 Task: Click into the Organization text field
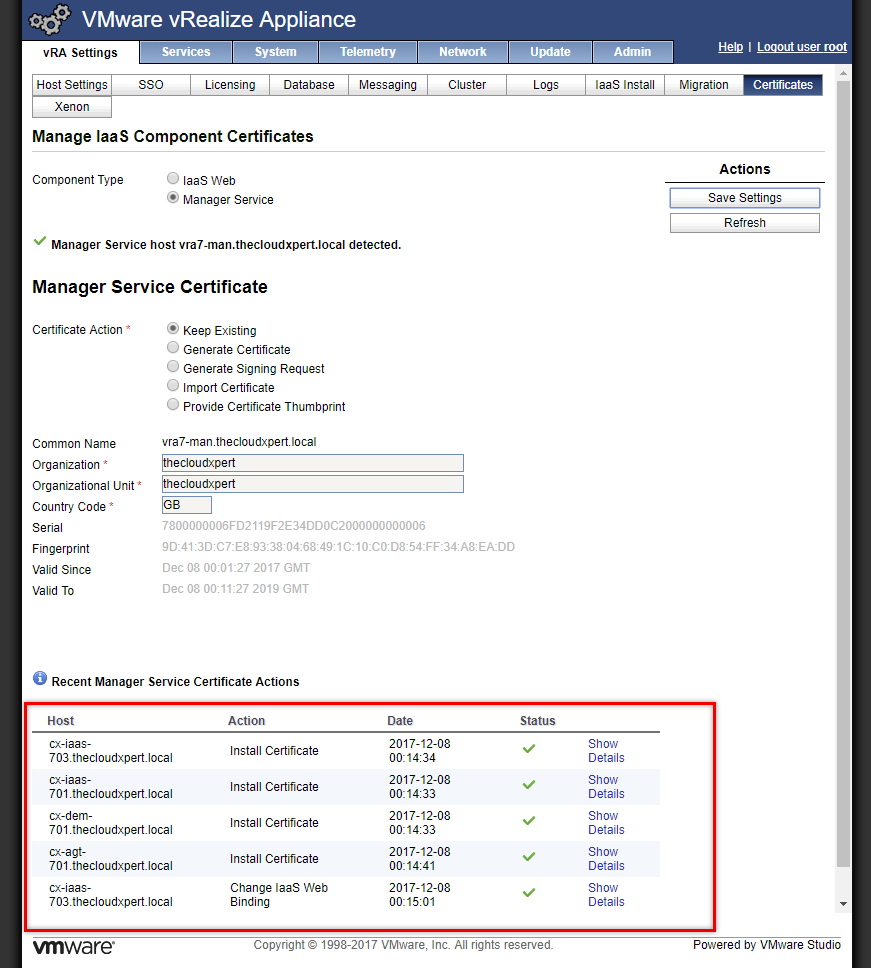coord(312,463)
